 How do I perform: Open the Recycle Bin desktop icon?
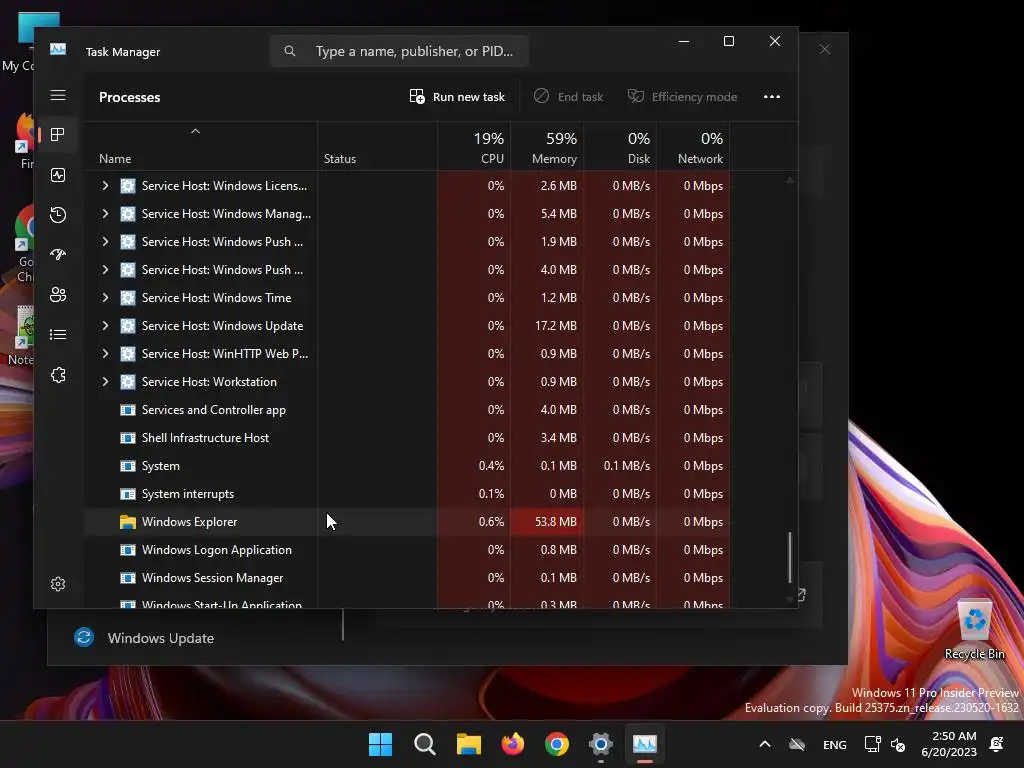(x=974, y=630)
